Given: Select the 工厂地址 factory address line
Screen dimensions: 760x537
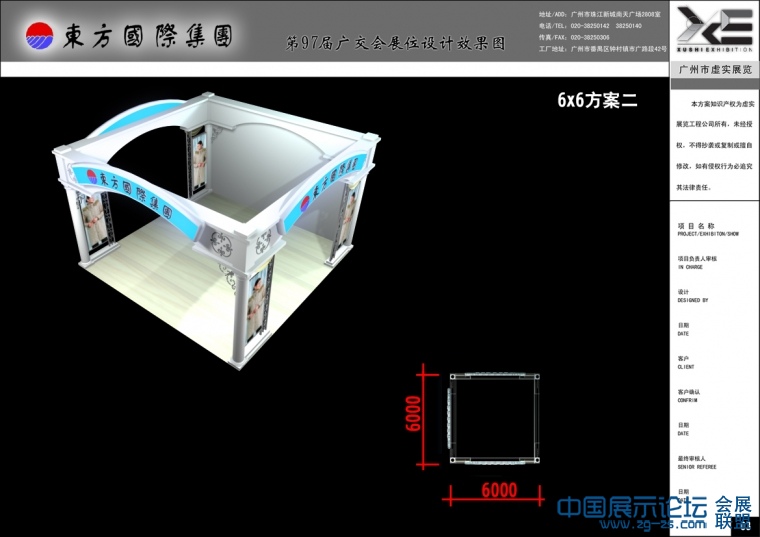Looking at the screenshot, I should [602, 49].
